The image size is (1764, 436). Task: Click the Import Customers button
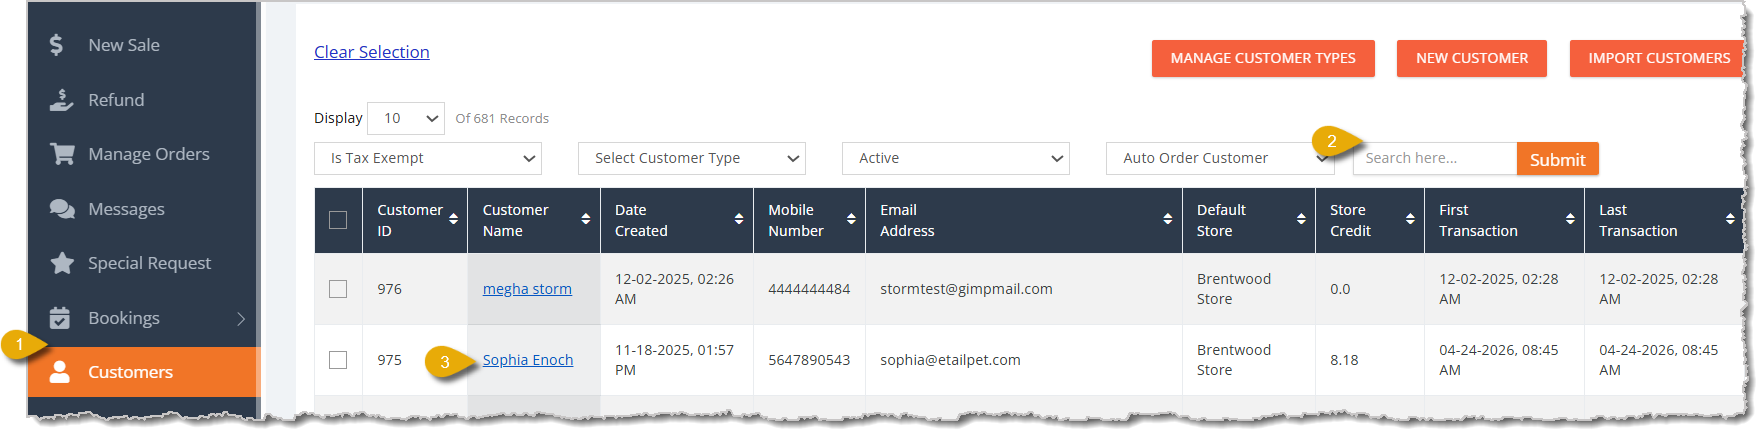1658,58
